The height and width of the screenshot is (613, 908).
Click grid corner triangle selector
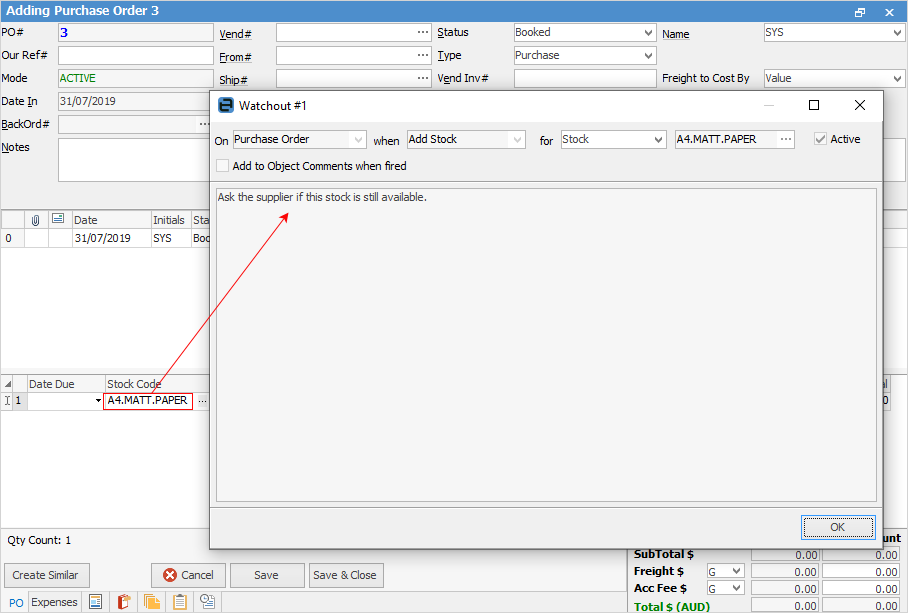click(x=8, y=384)
